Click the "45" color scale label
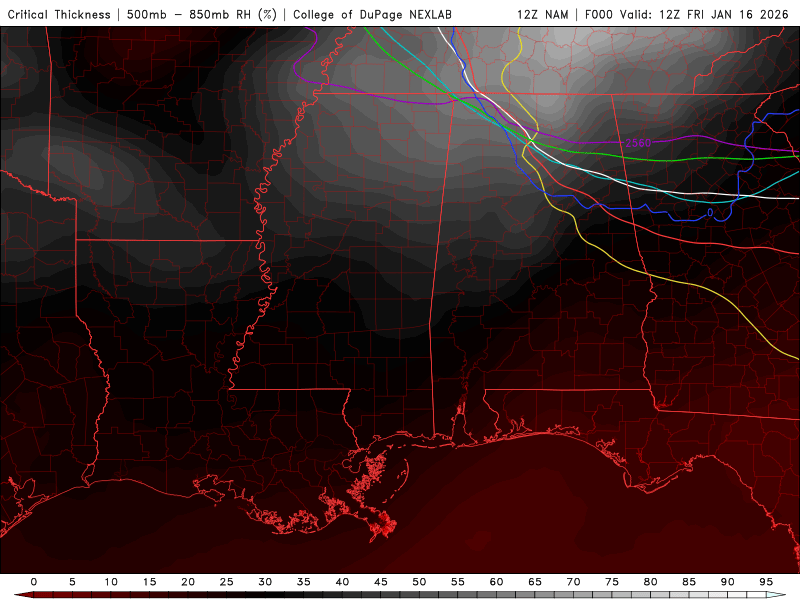Viewport: 800px width, 600px height. point(381,582)
